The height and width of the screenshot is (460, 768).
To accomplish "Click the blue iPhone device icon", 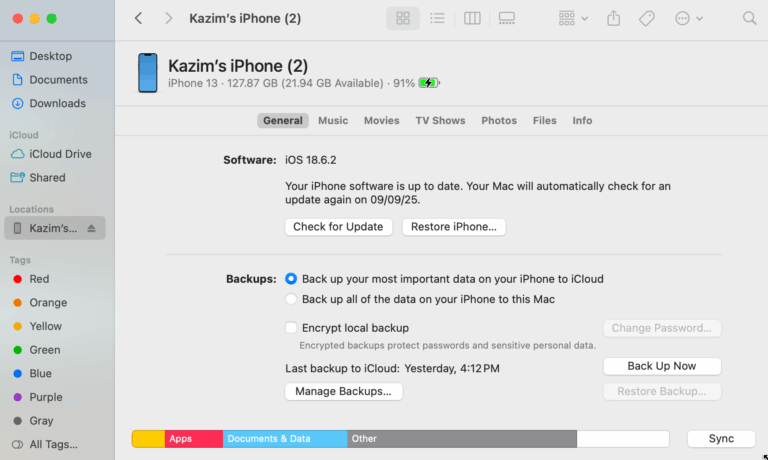I will tap(147, 73).
